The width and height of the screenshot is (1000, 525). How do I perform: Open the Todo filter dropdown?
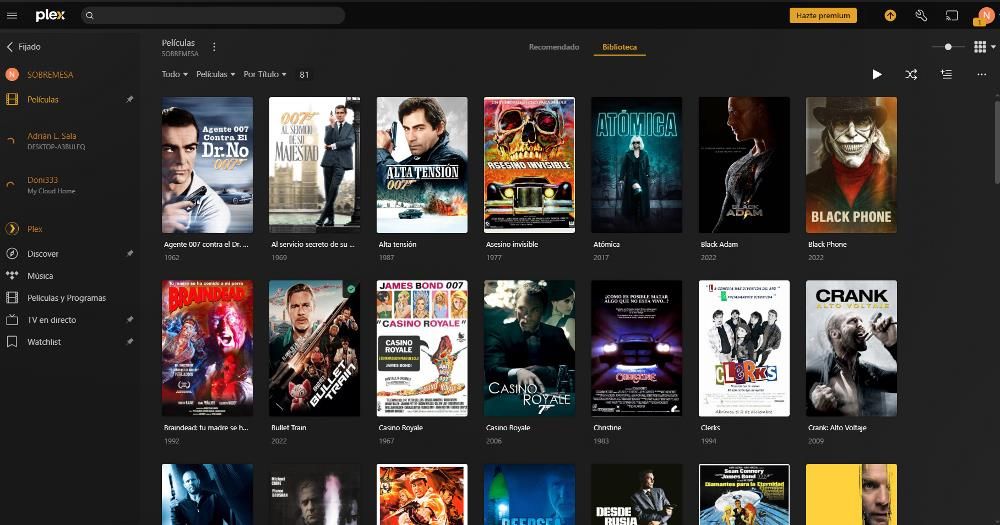175,75
